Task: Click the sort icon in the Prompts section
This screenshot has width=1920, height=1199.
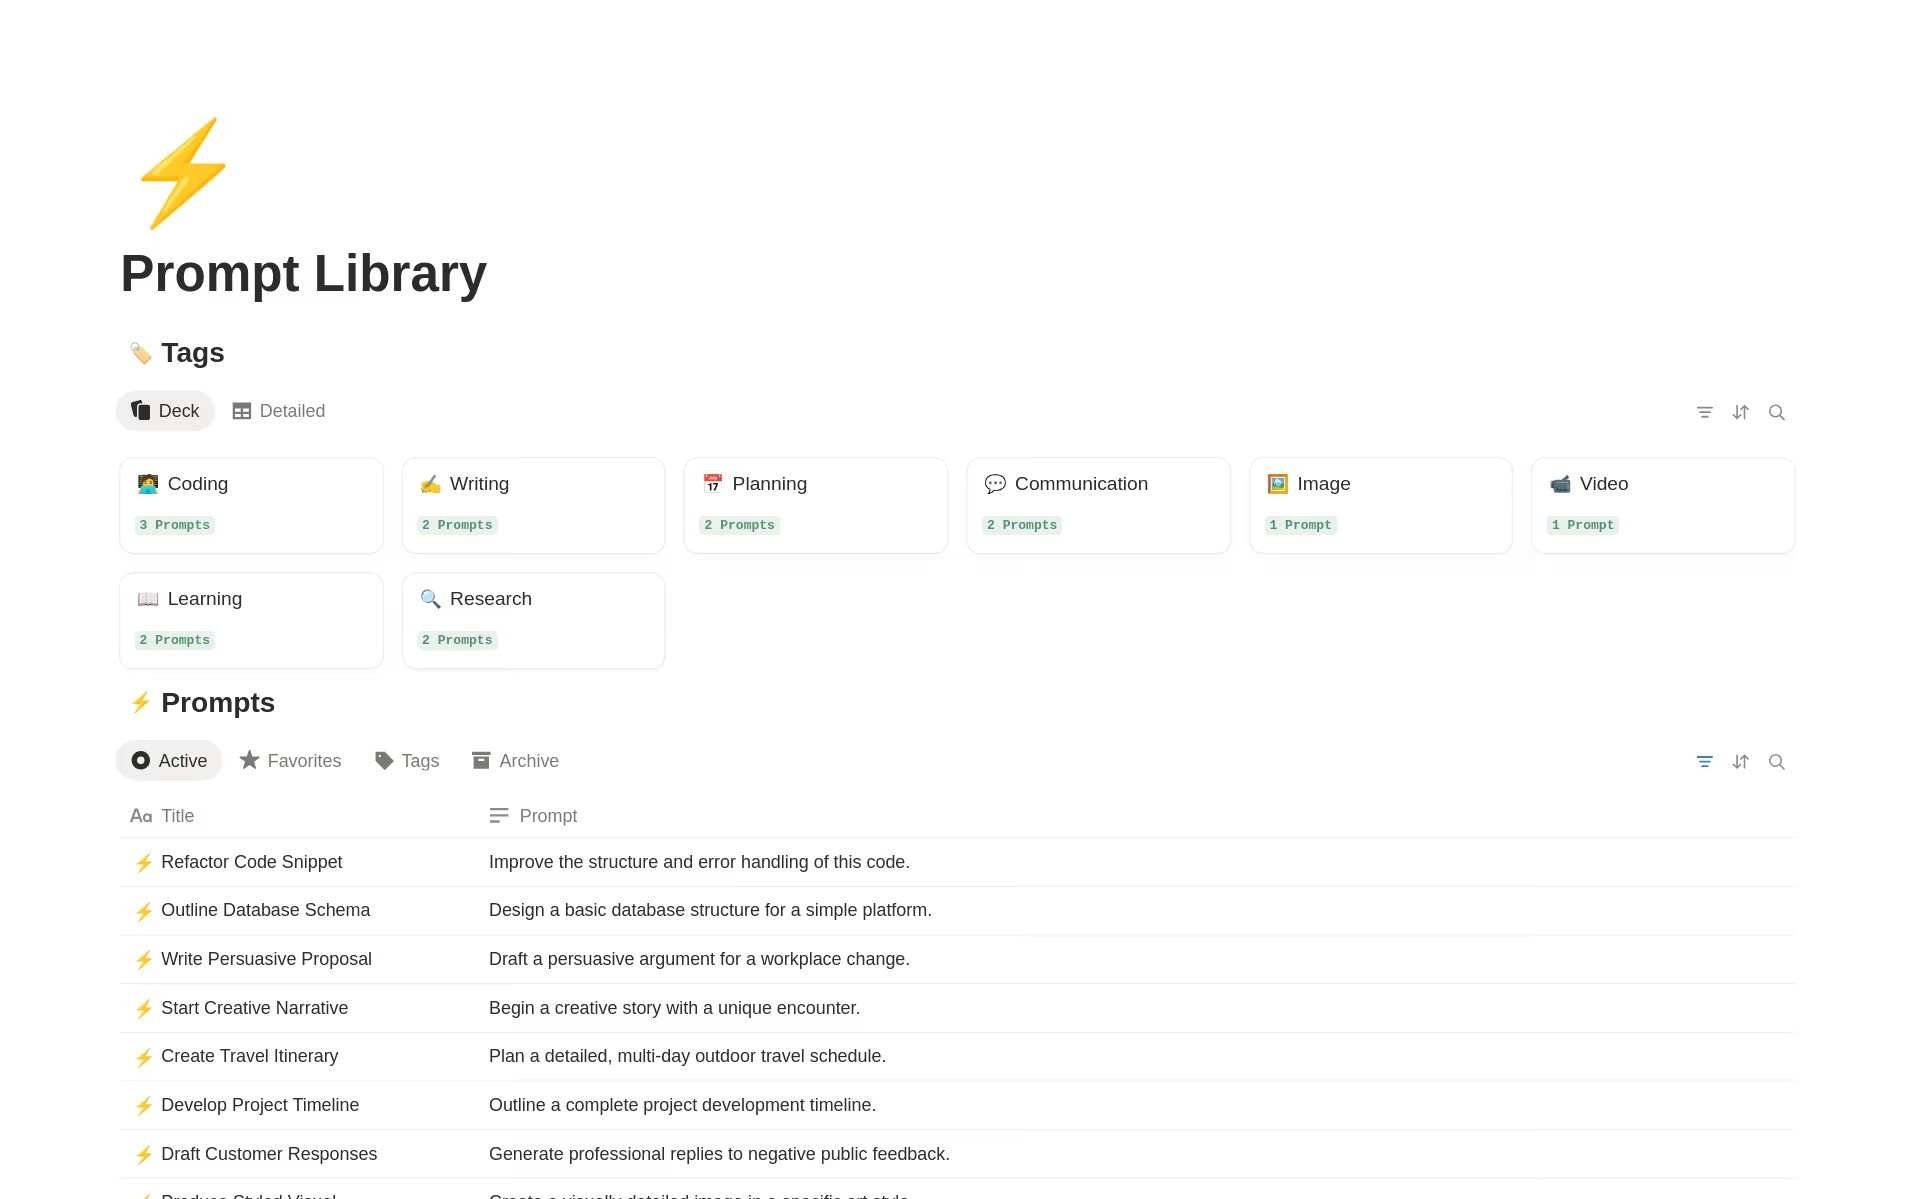Action: click(x=1740, y=762)
